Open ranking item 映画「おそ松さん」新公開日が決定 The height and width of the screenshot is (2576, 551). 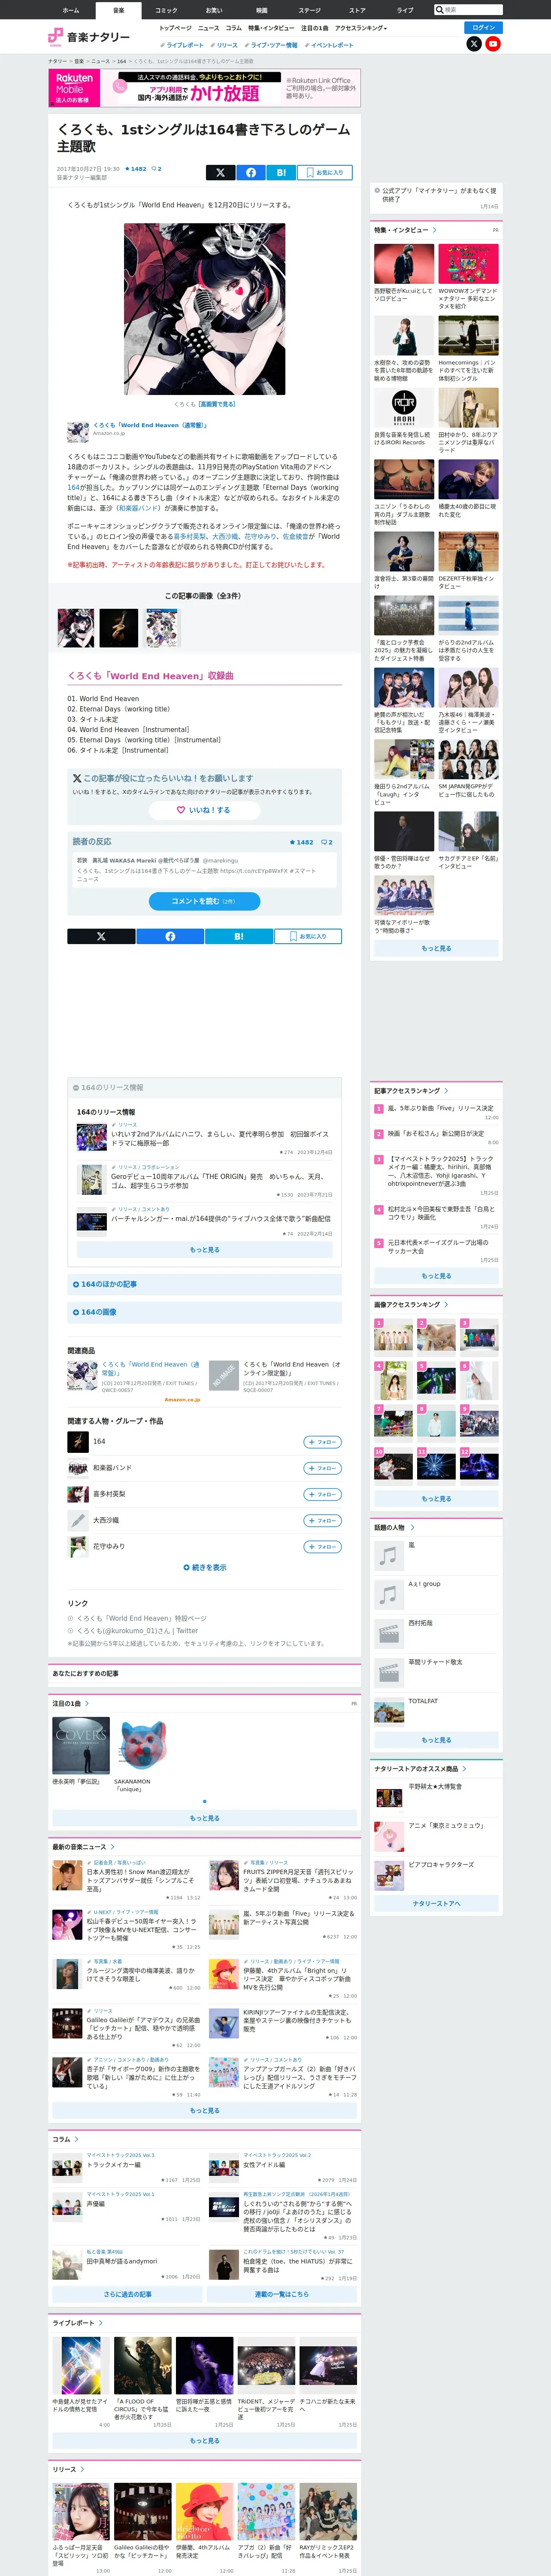pos(436,1133)
